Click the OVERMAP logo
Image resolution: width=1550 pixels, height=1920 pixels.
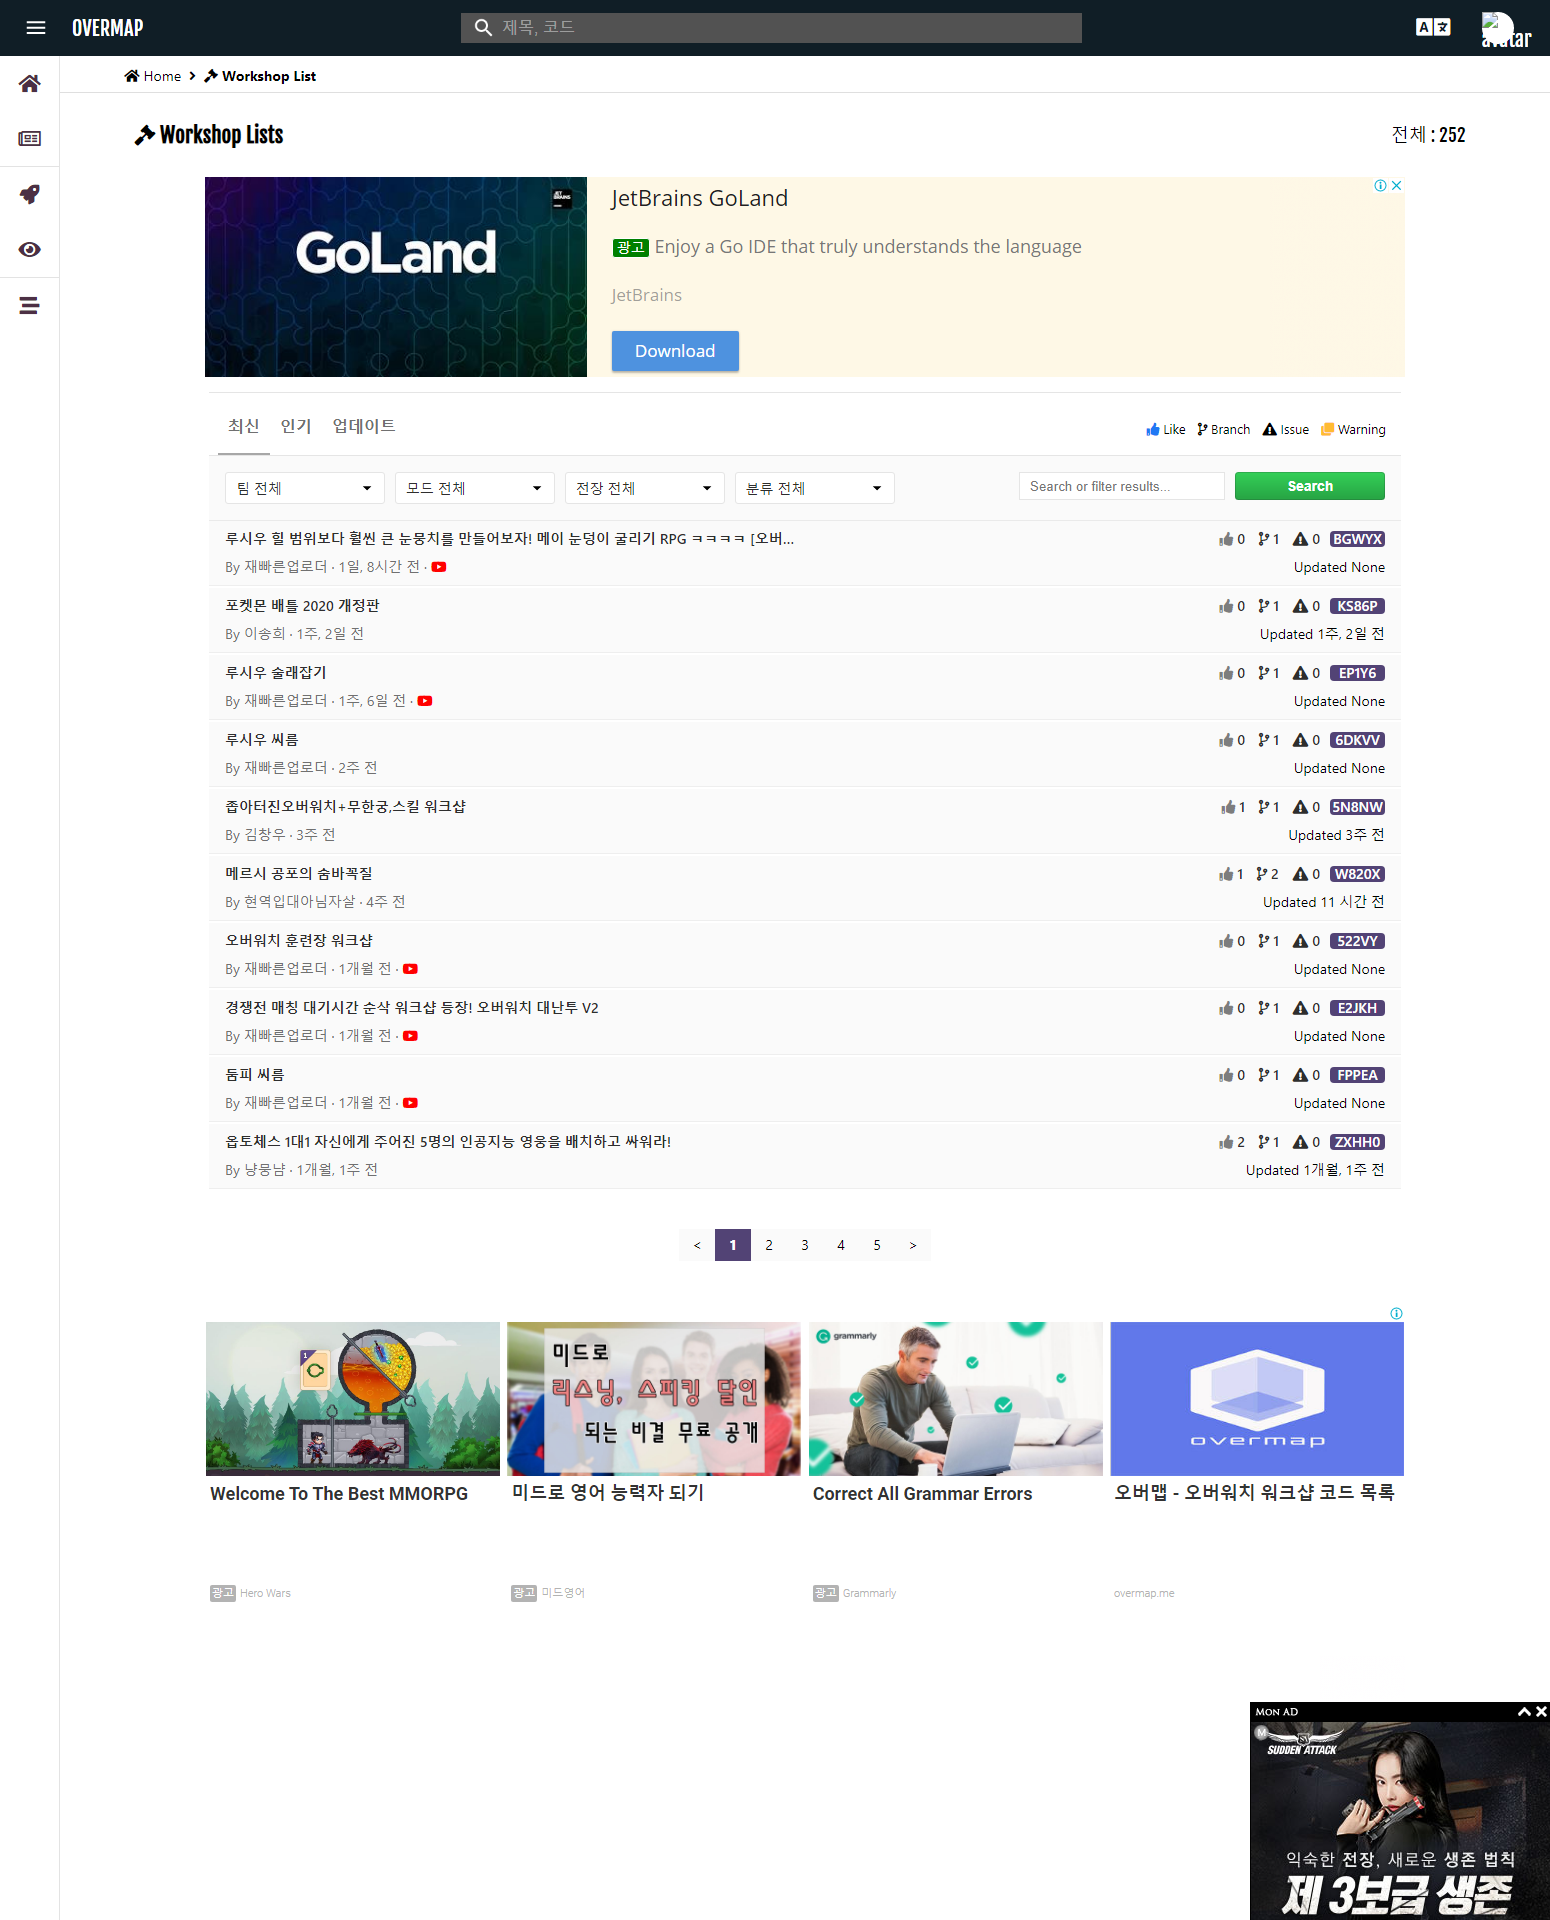coord(108,28)
